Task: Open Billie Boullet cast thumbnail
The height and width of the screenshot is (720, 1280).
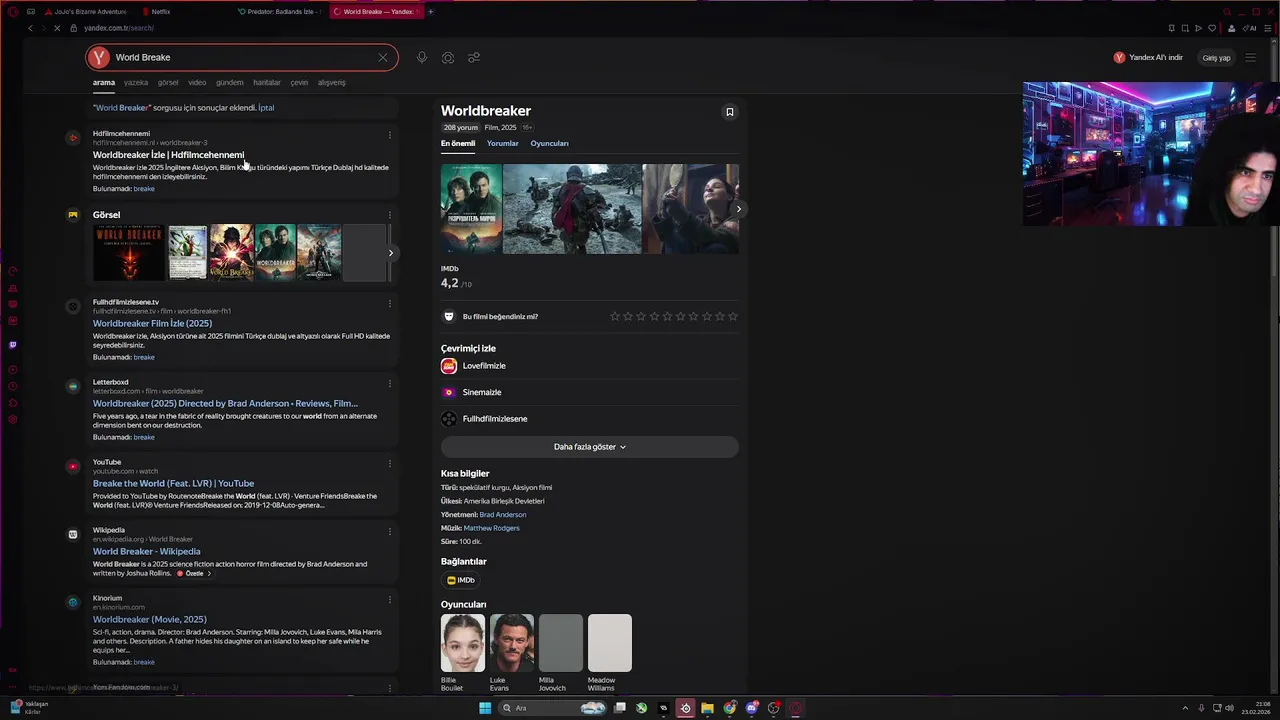Action: click(463, 643)
